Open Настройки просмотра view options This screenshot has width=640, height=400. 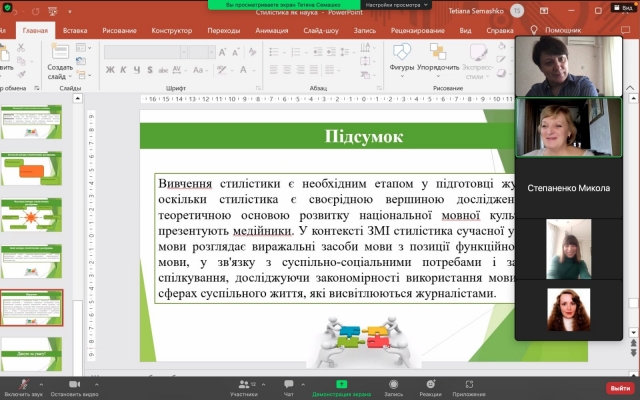pyautogui.click(x=391, y=5)
